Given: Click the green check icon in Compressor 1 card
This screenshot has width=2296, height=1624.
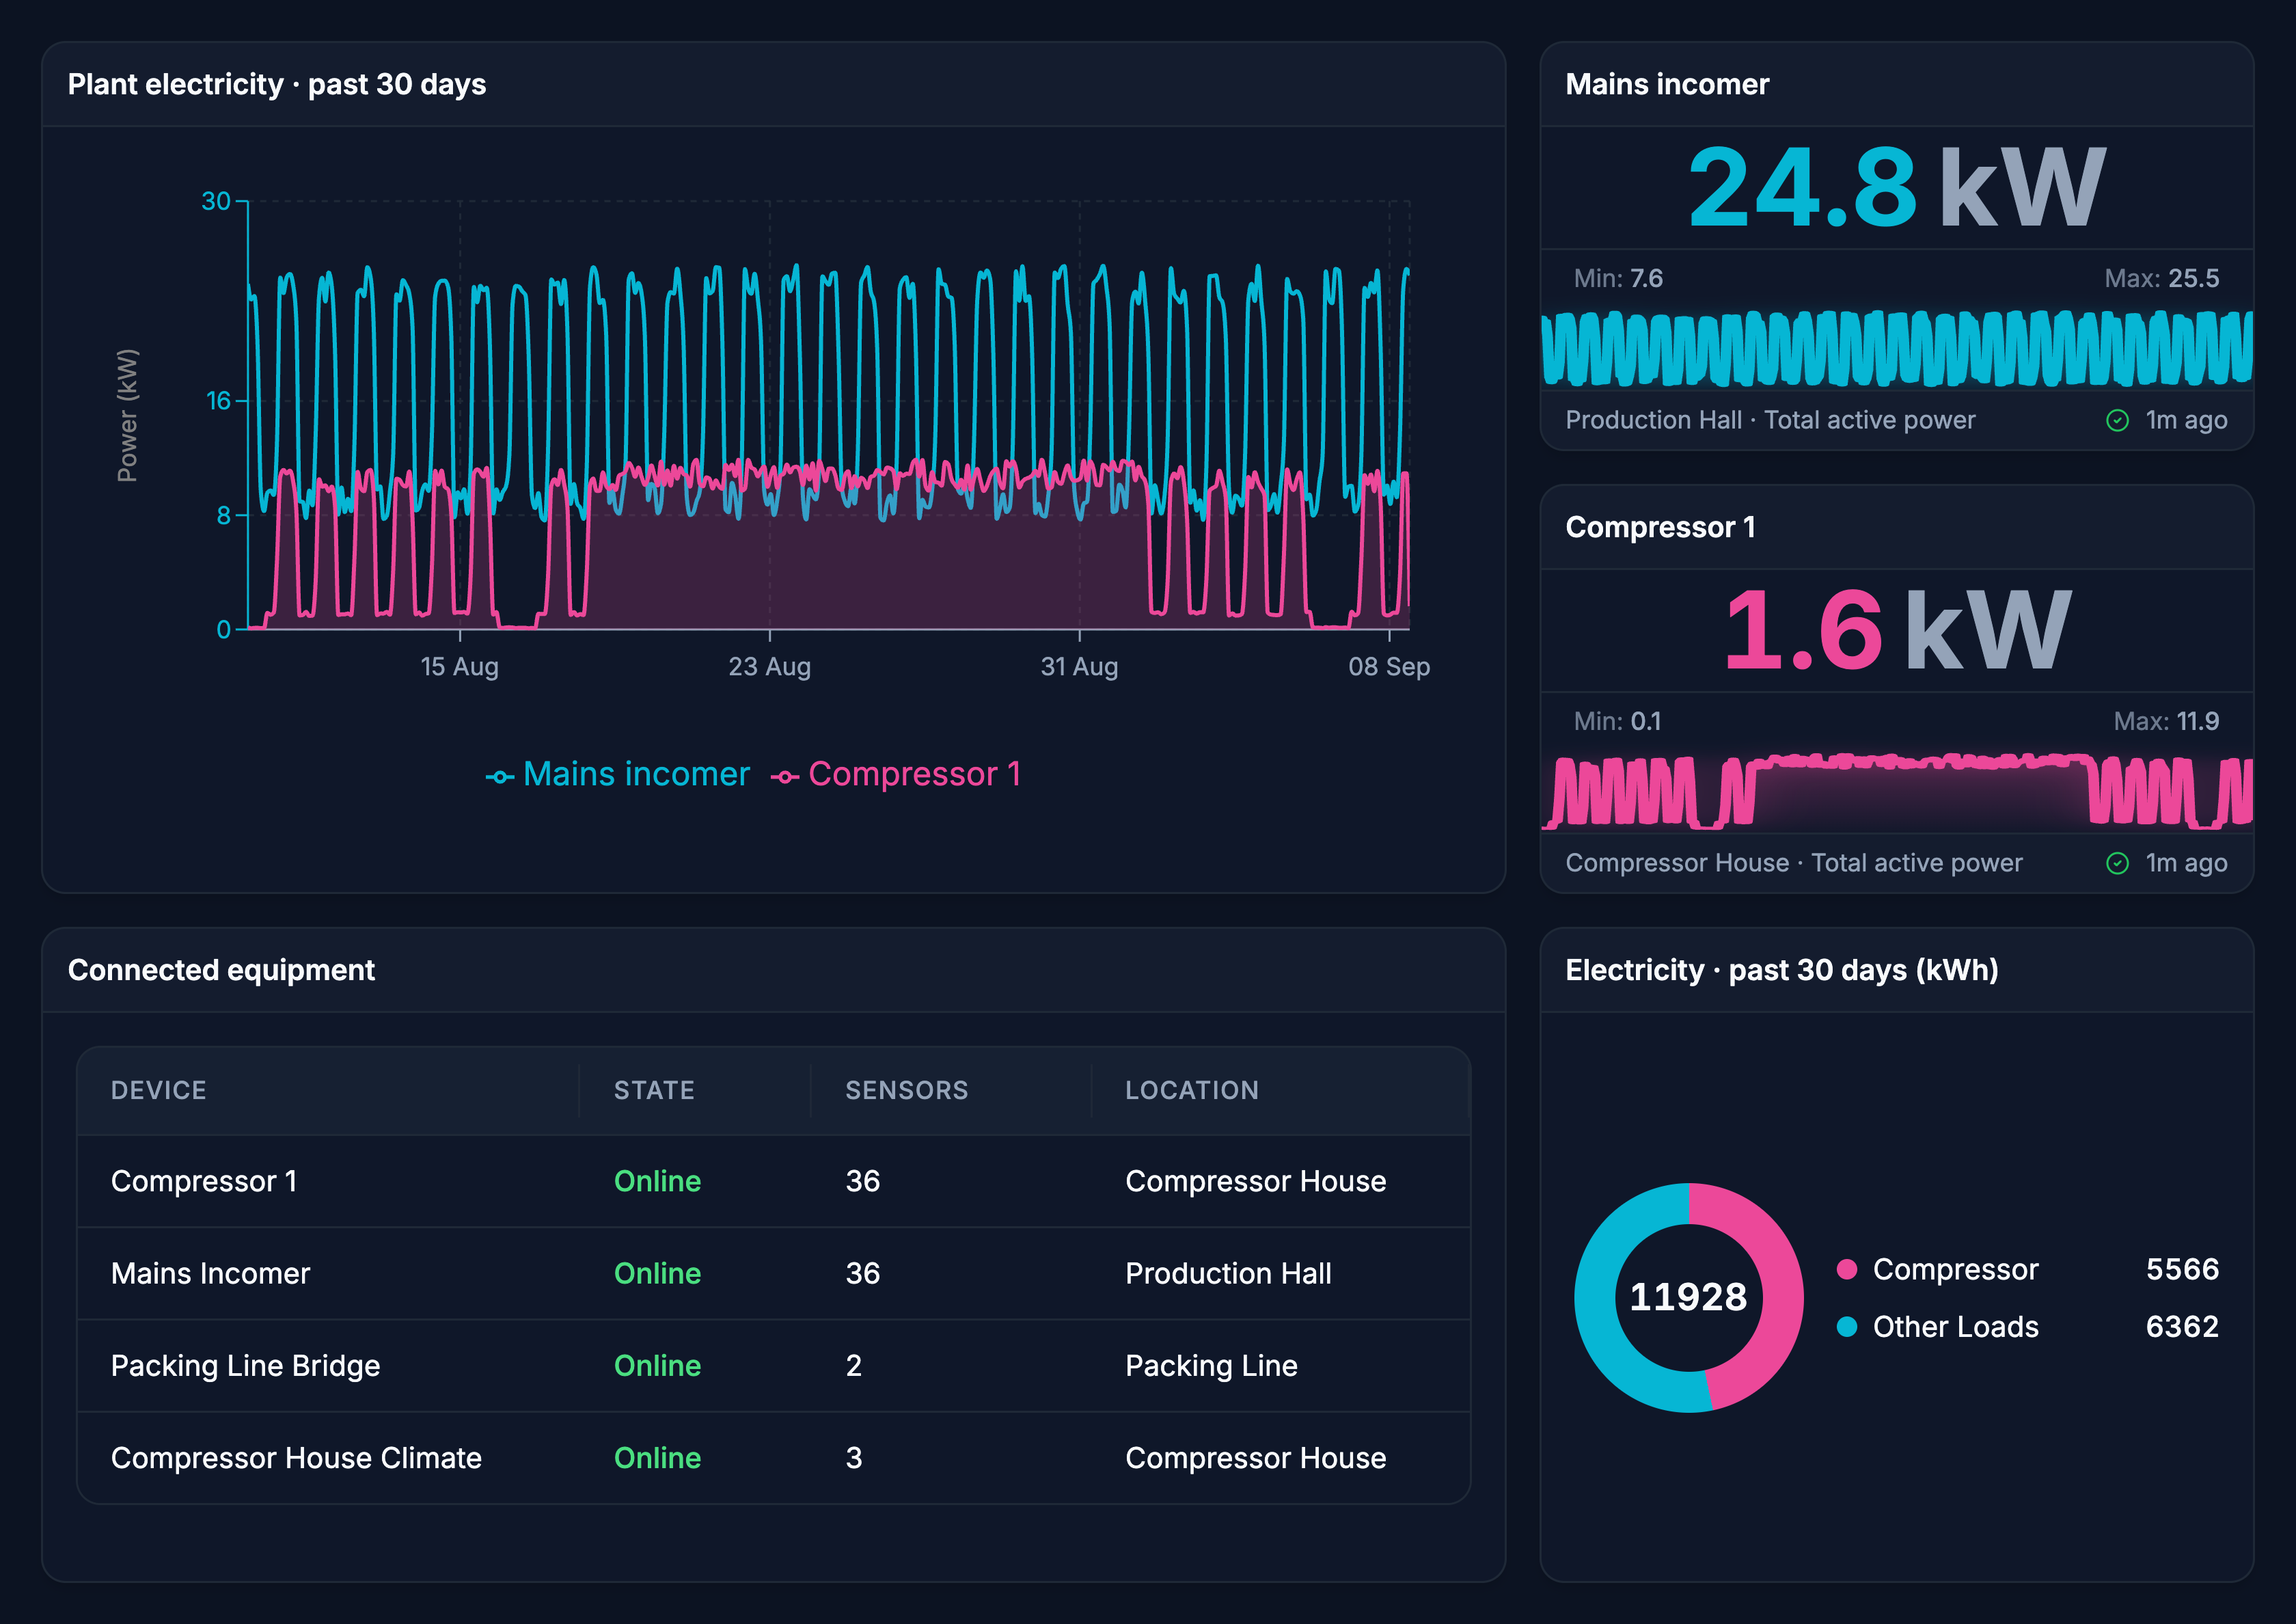Looking at the screenshot, I should 2117,863.
